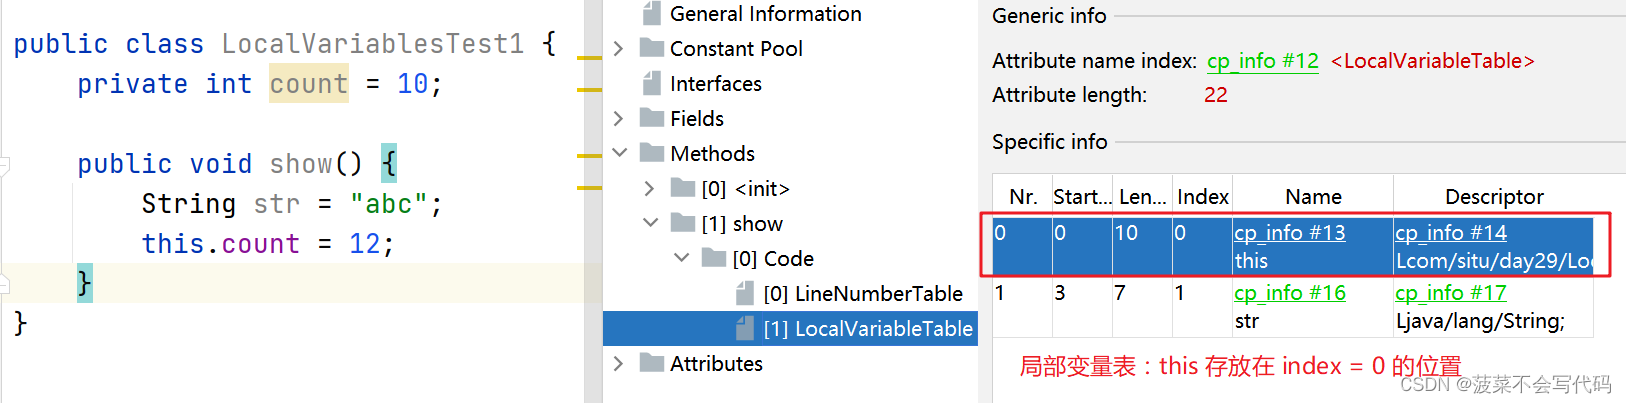Click the Name column header
This screenshot has height=403, width=1626.
[x=1313, y=196]
